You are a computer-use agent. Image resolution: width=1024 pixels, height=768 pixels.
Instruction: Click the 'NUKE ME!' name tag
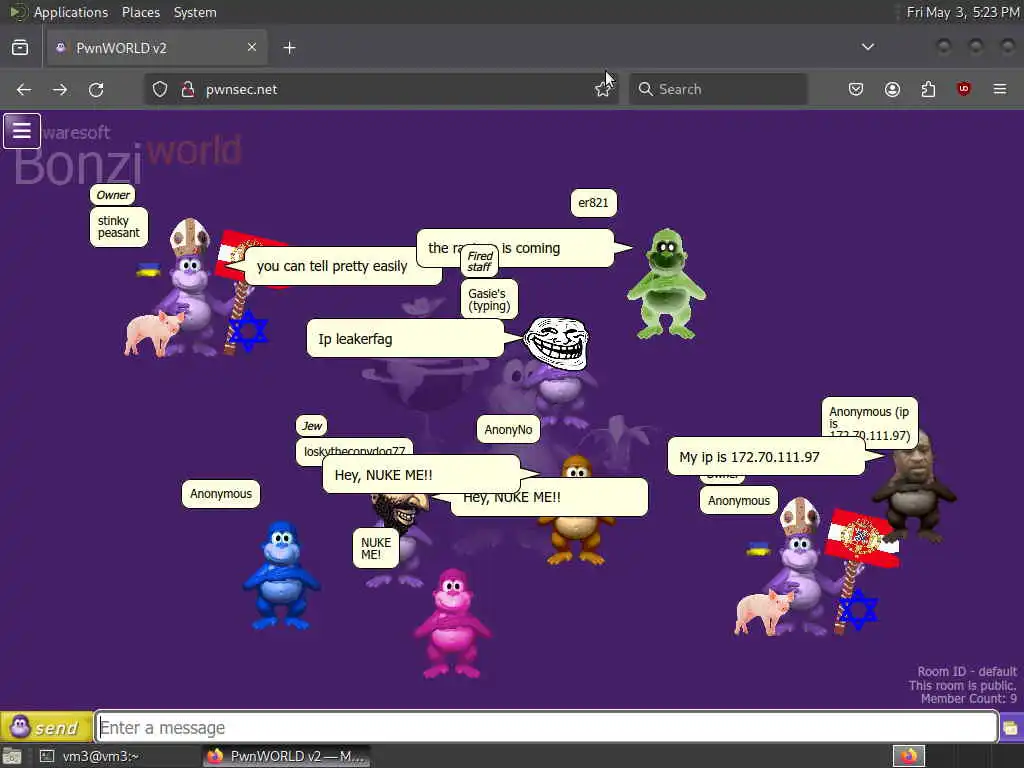[376, 548]
